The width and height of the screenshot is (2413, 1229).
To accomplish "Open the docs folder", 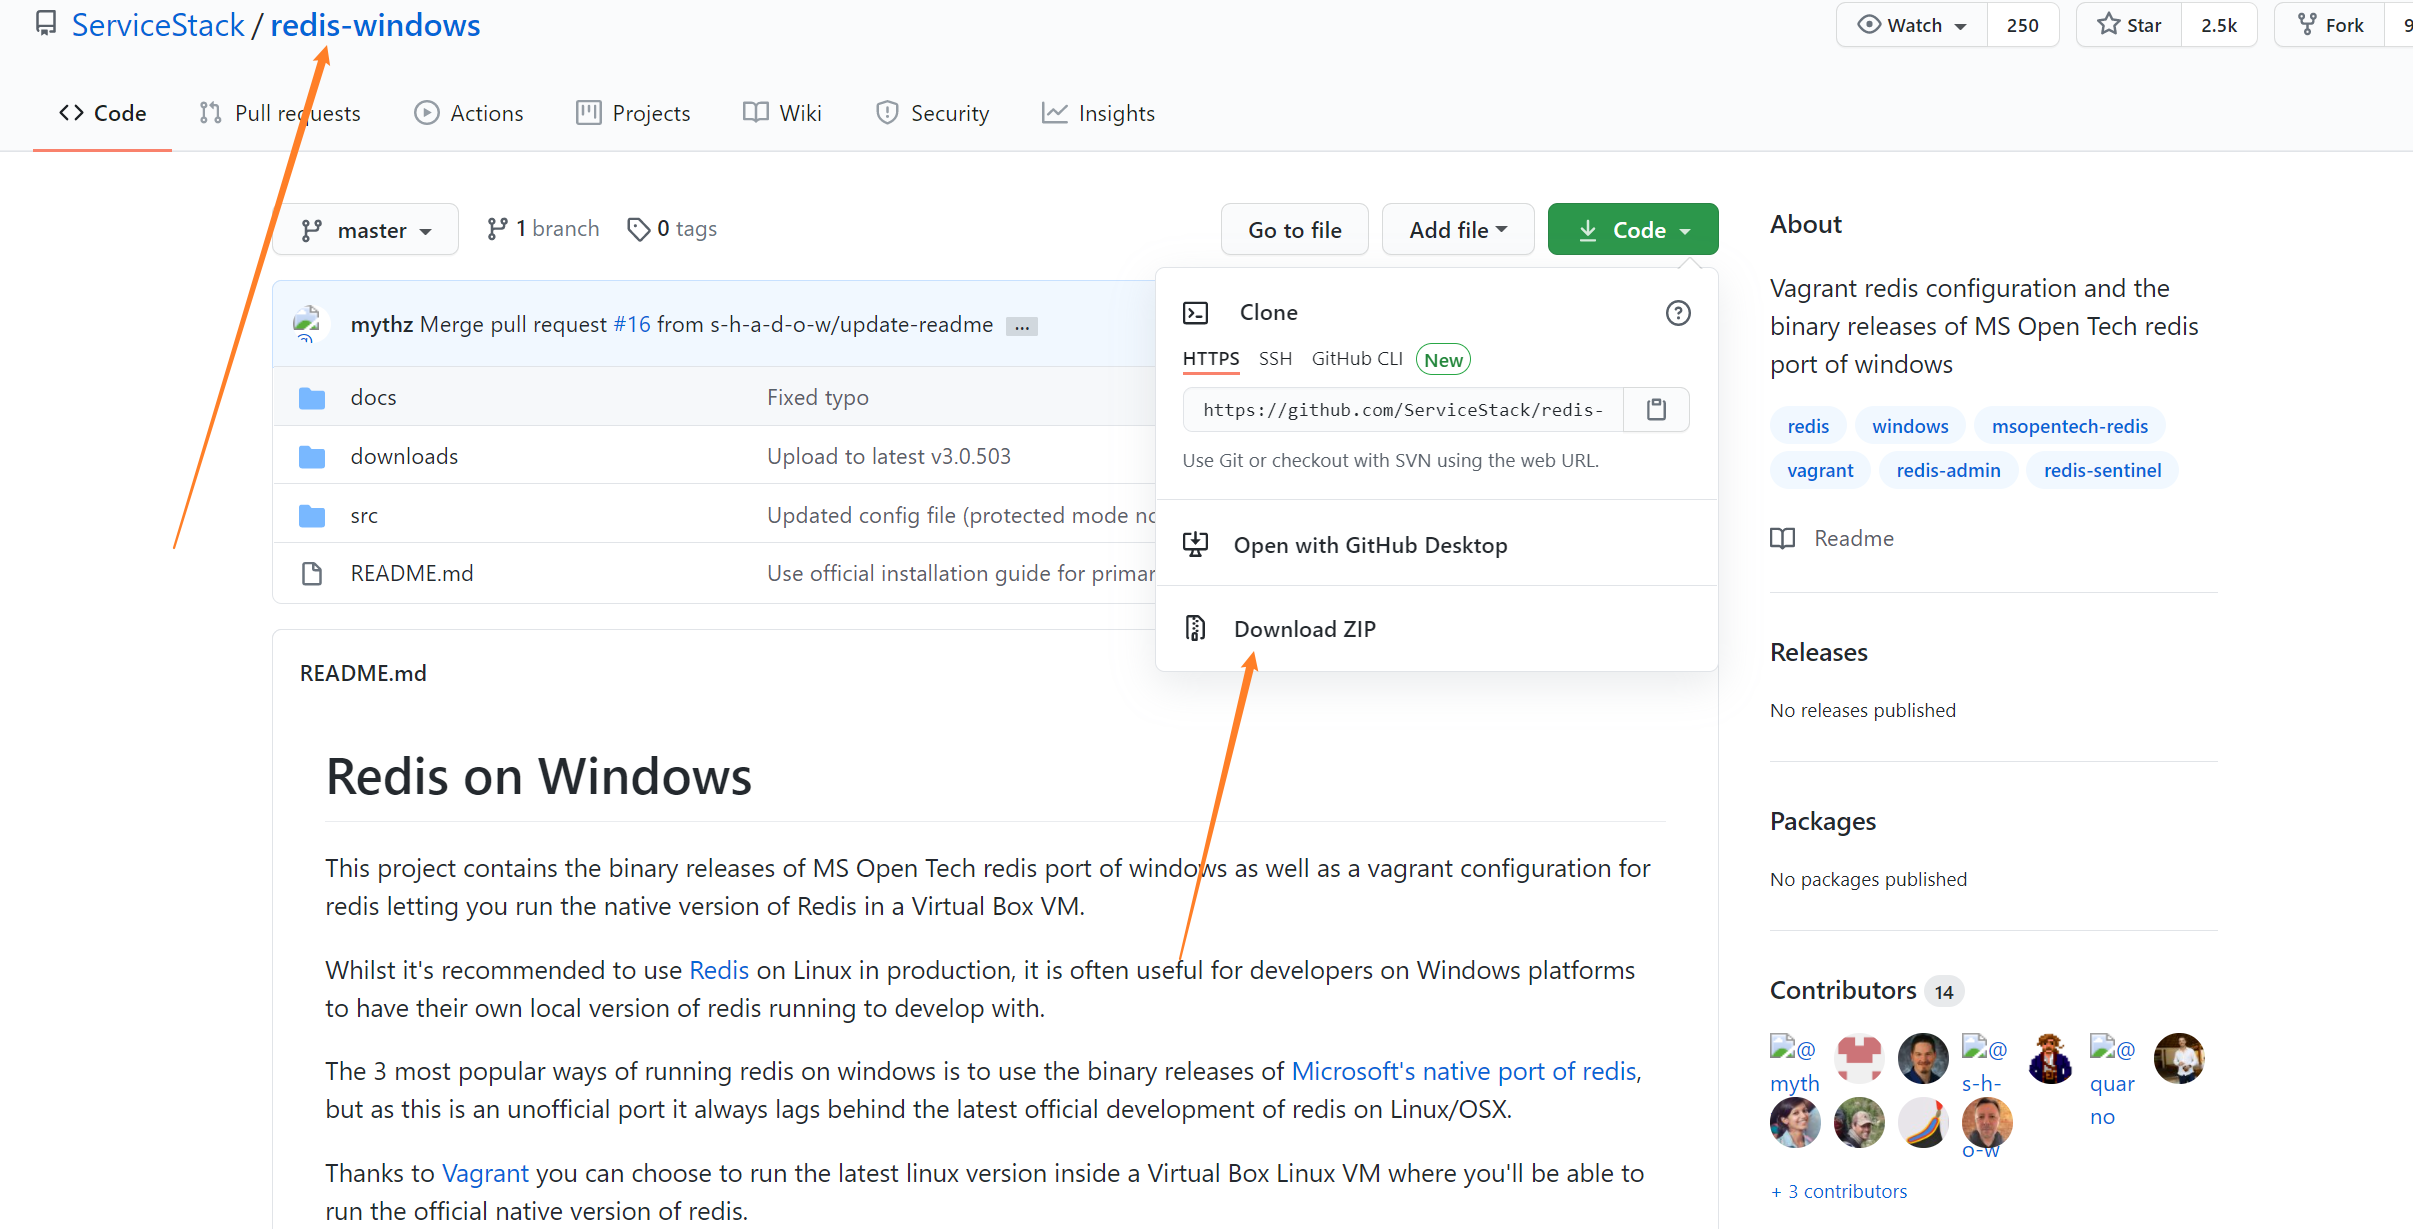I will pyautogui.click(x=373, y=397).
